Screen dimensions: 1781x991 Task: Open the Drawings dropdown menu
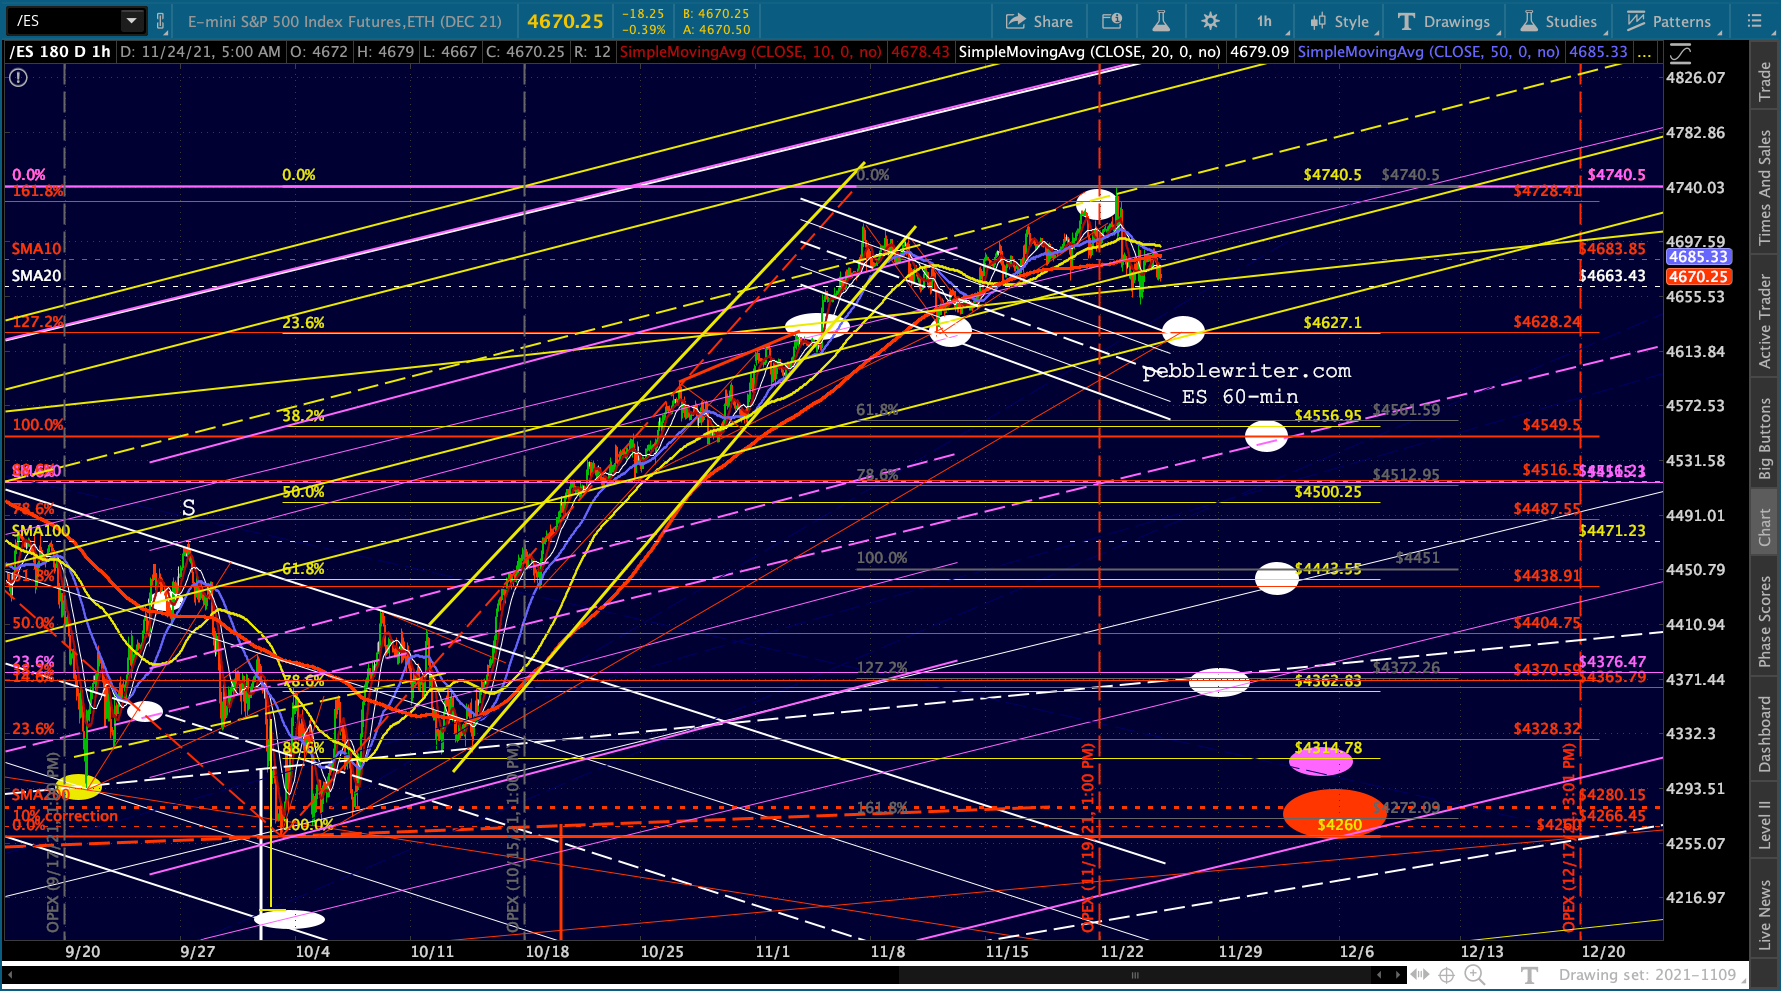(1445, 21)
